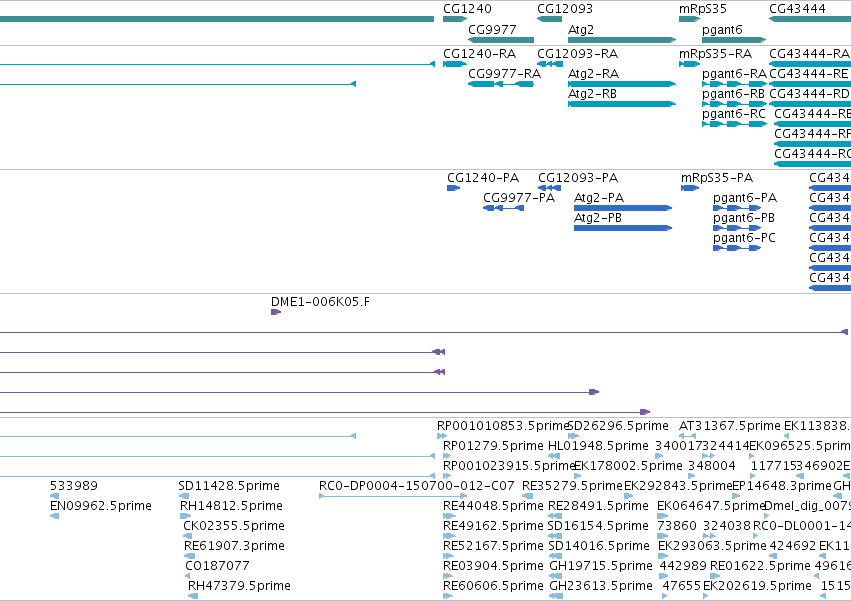Click the CG43444-RE transcript

tap(810, 84)
